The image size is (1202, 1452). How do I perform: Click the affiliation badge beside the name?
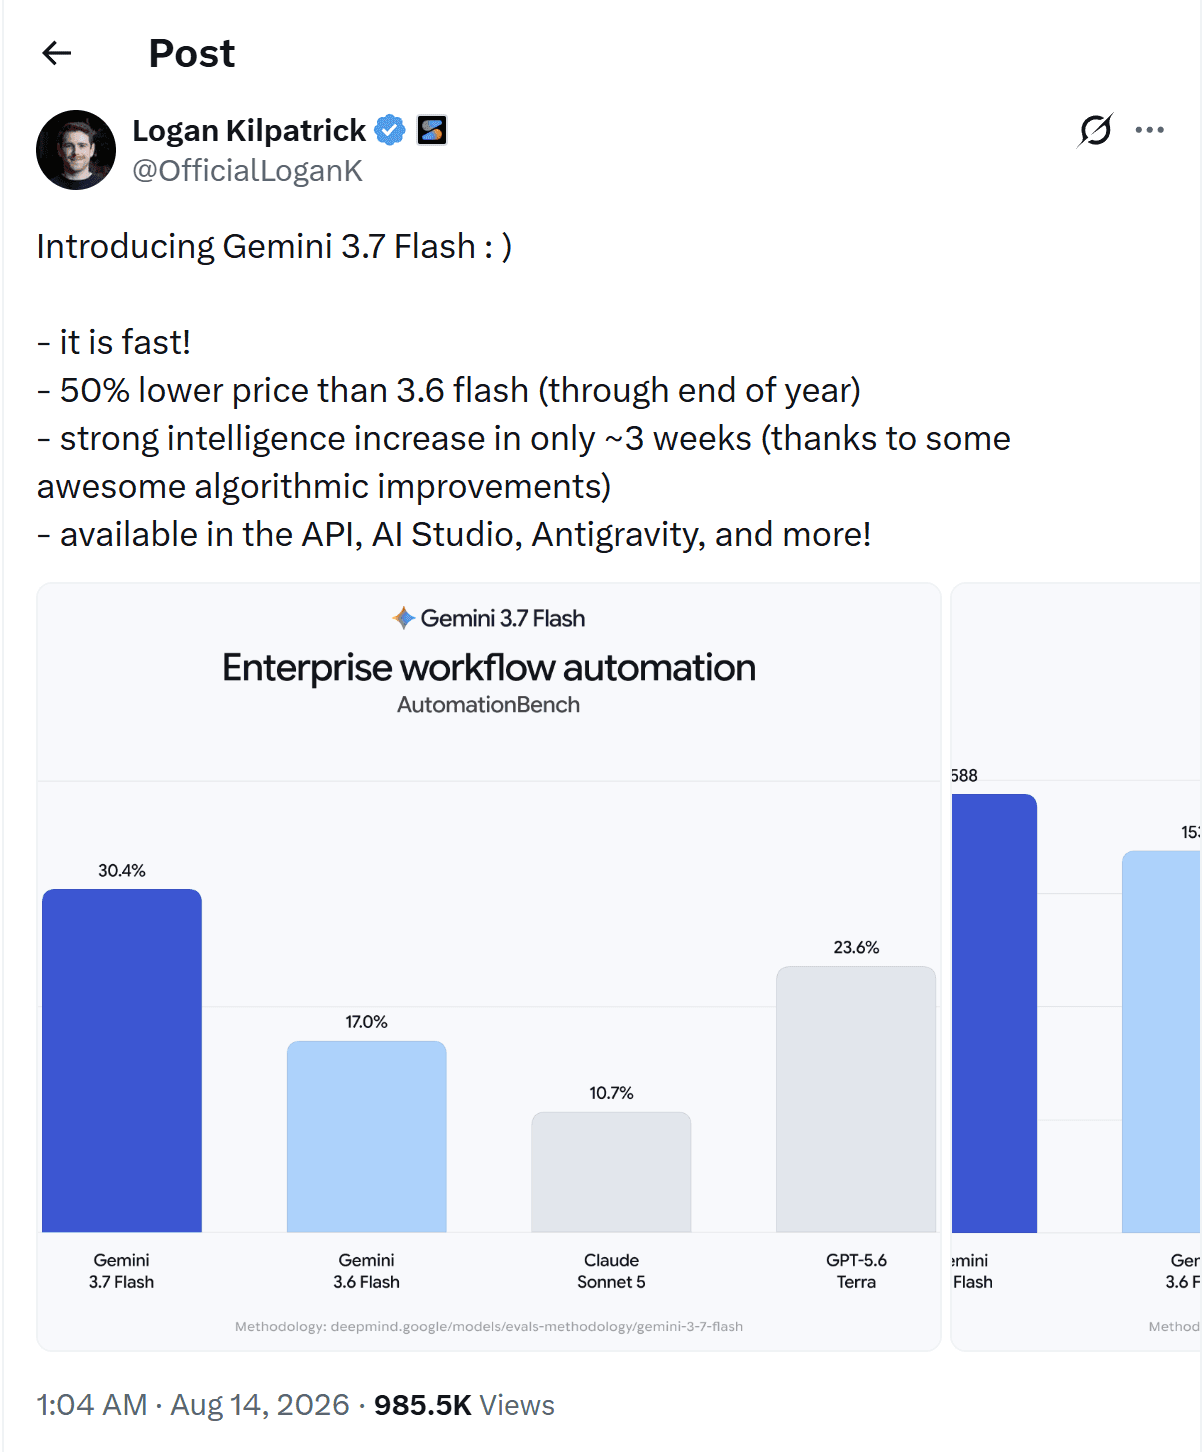[x=432, y=130]
